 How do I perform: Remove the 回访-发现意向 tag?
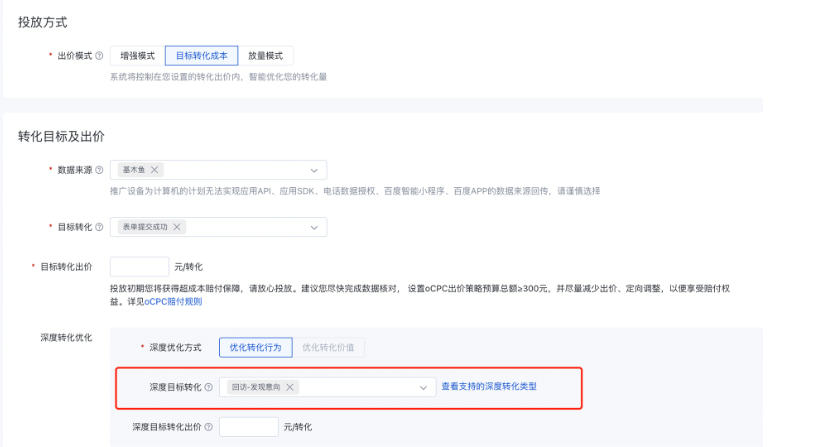click(290, 387)
